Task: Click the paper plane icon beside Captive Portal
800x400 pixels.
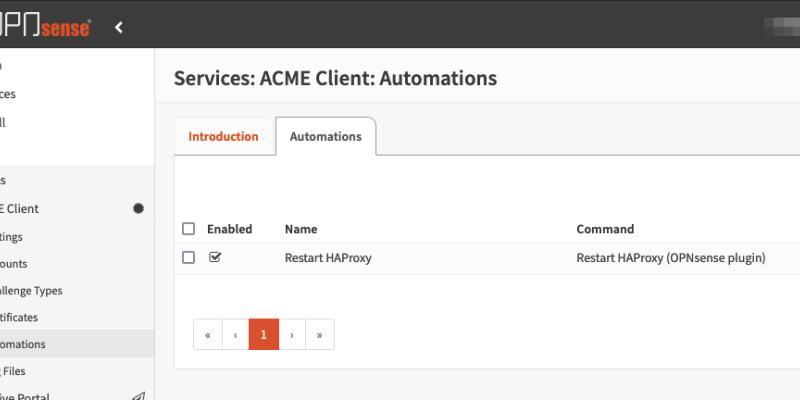Action: point(138,396)
